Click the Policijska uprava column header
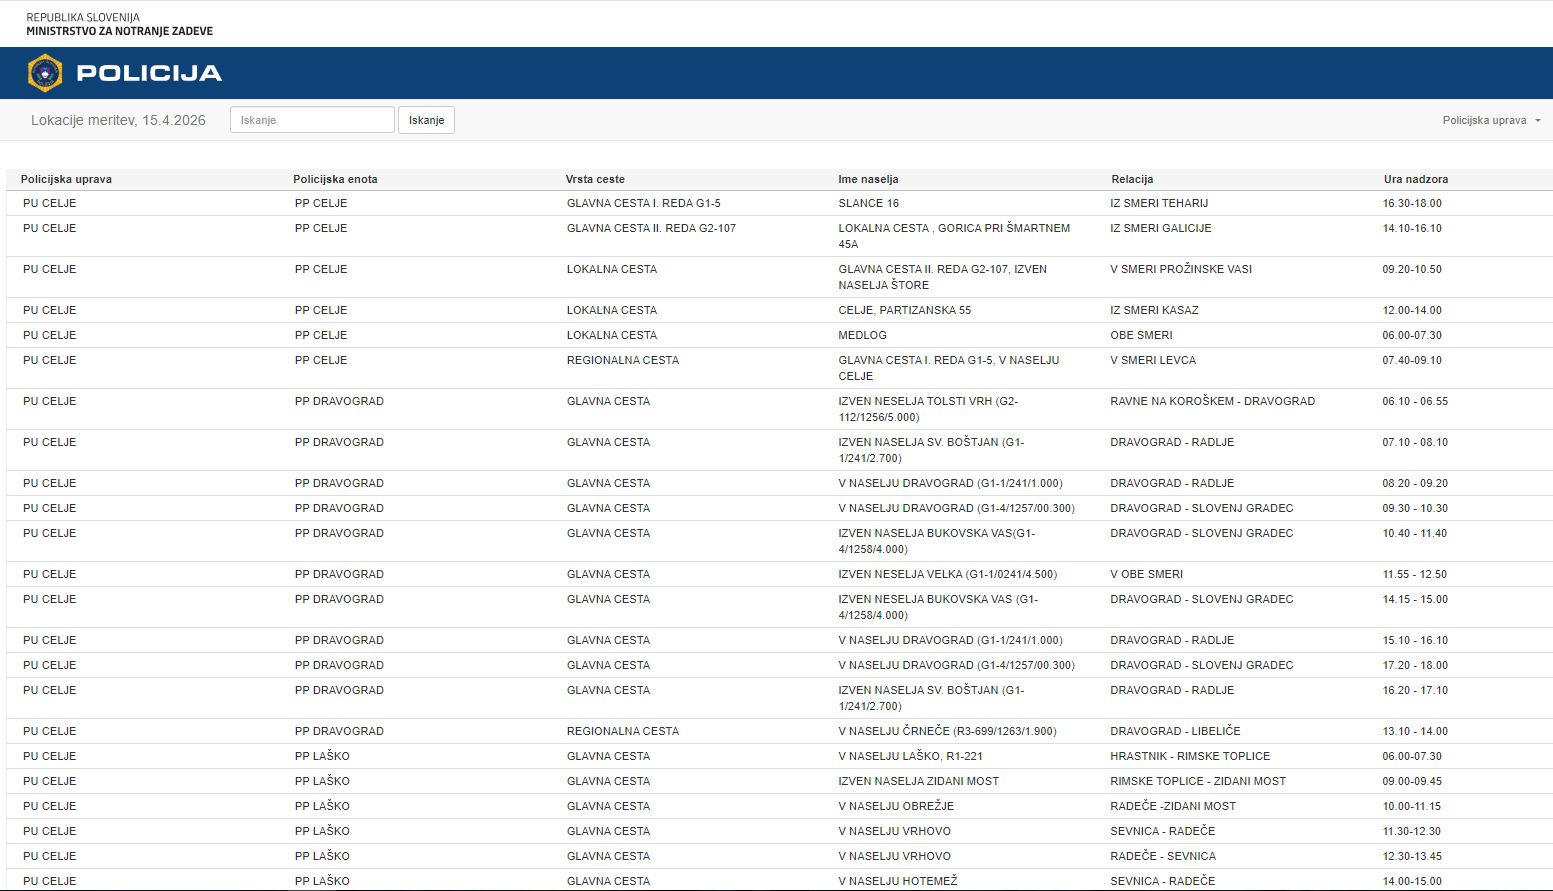This screenshot has width=1553, height=891. [66, 179]
